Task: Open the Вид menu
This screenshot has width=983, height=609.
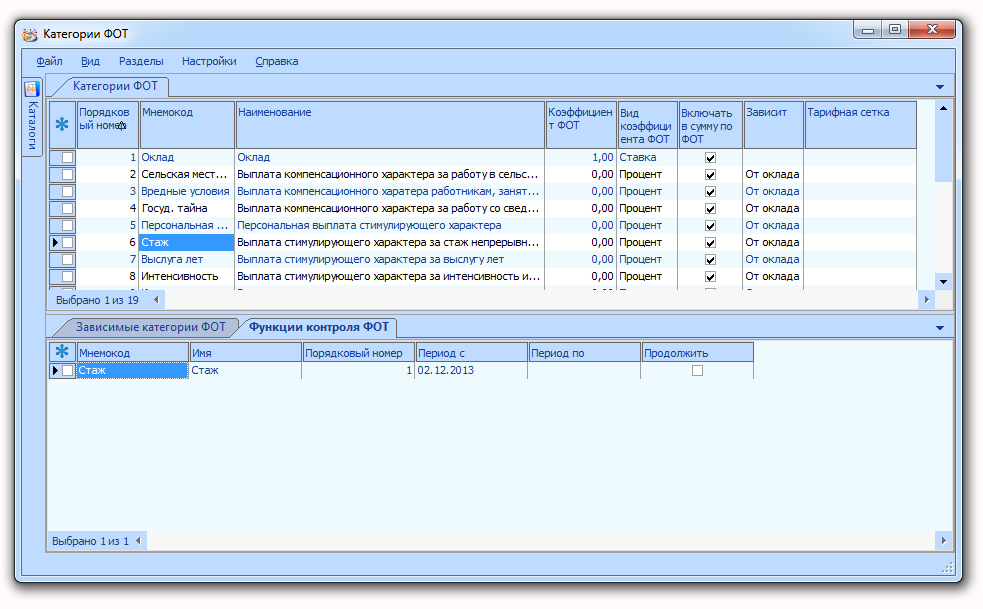Action: 90,61
